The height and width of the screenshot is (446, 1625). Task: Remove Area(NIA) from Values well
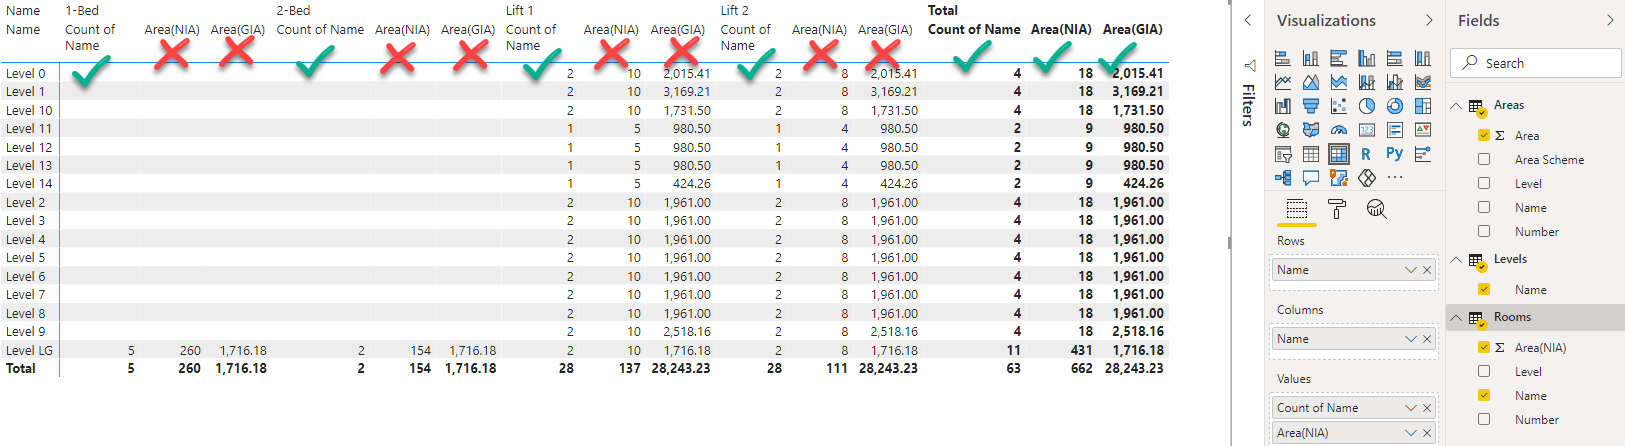click(x=1427, y=433)
